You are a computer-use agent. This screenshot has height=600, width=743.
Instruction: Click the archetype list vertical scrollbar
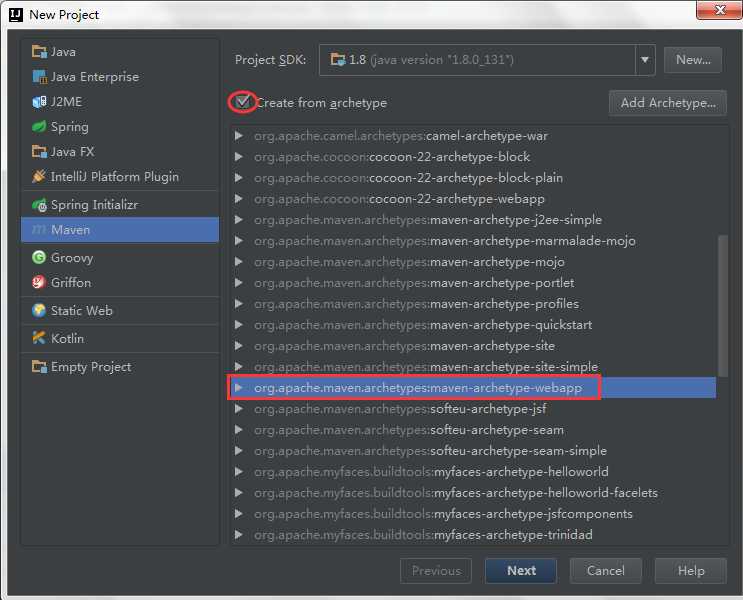tap(722, 306)
